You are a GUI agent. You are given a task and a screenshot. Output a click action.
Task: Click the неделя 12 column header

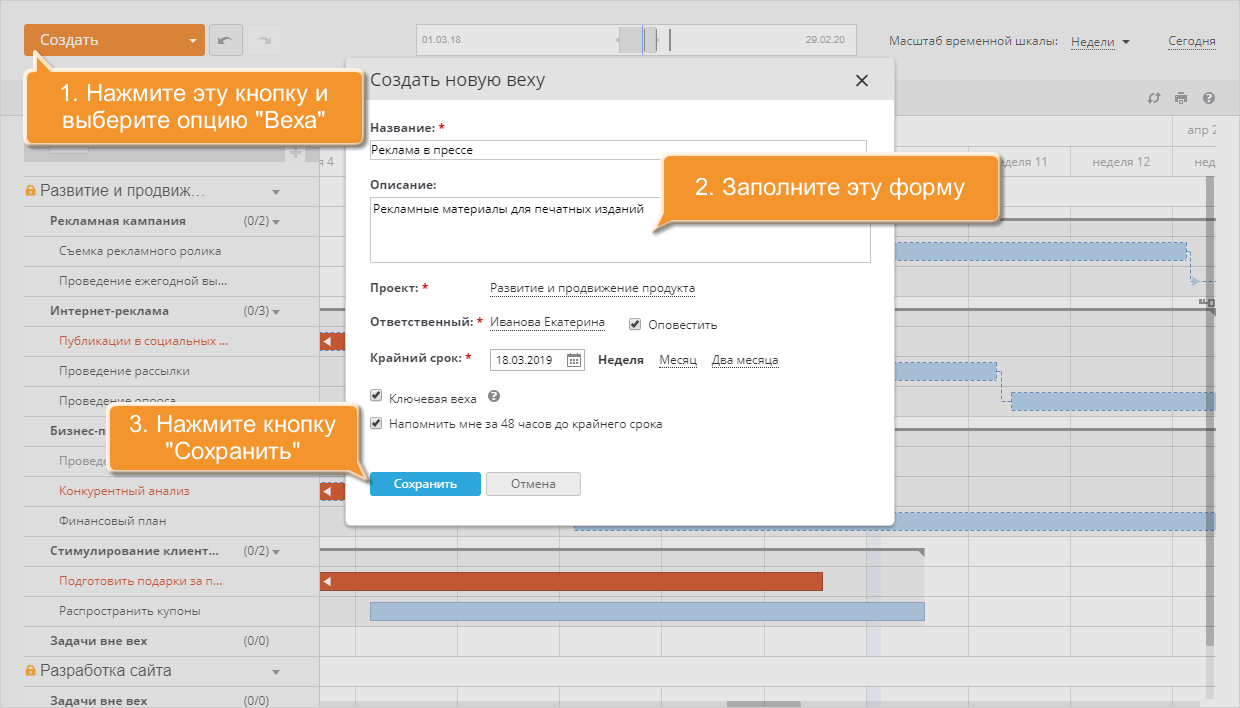tap(1121, 161)
